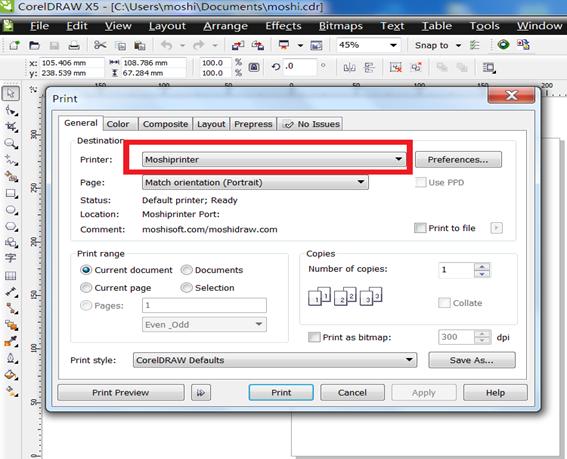The image size is (567, 459).
Task: Open the No Issues tab
Action: 310,124
